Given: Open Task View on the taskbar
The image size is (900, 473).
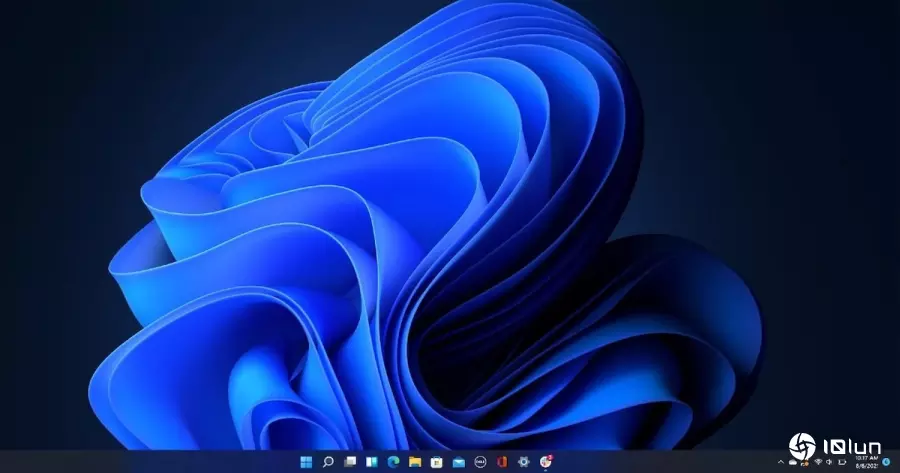Looking at the screenshot, I should (350, 462).
